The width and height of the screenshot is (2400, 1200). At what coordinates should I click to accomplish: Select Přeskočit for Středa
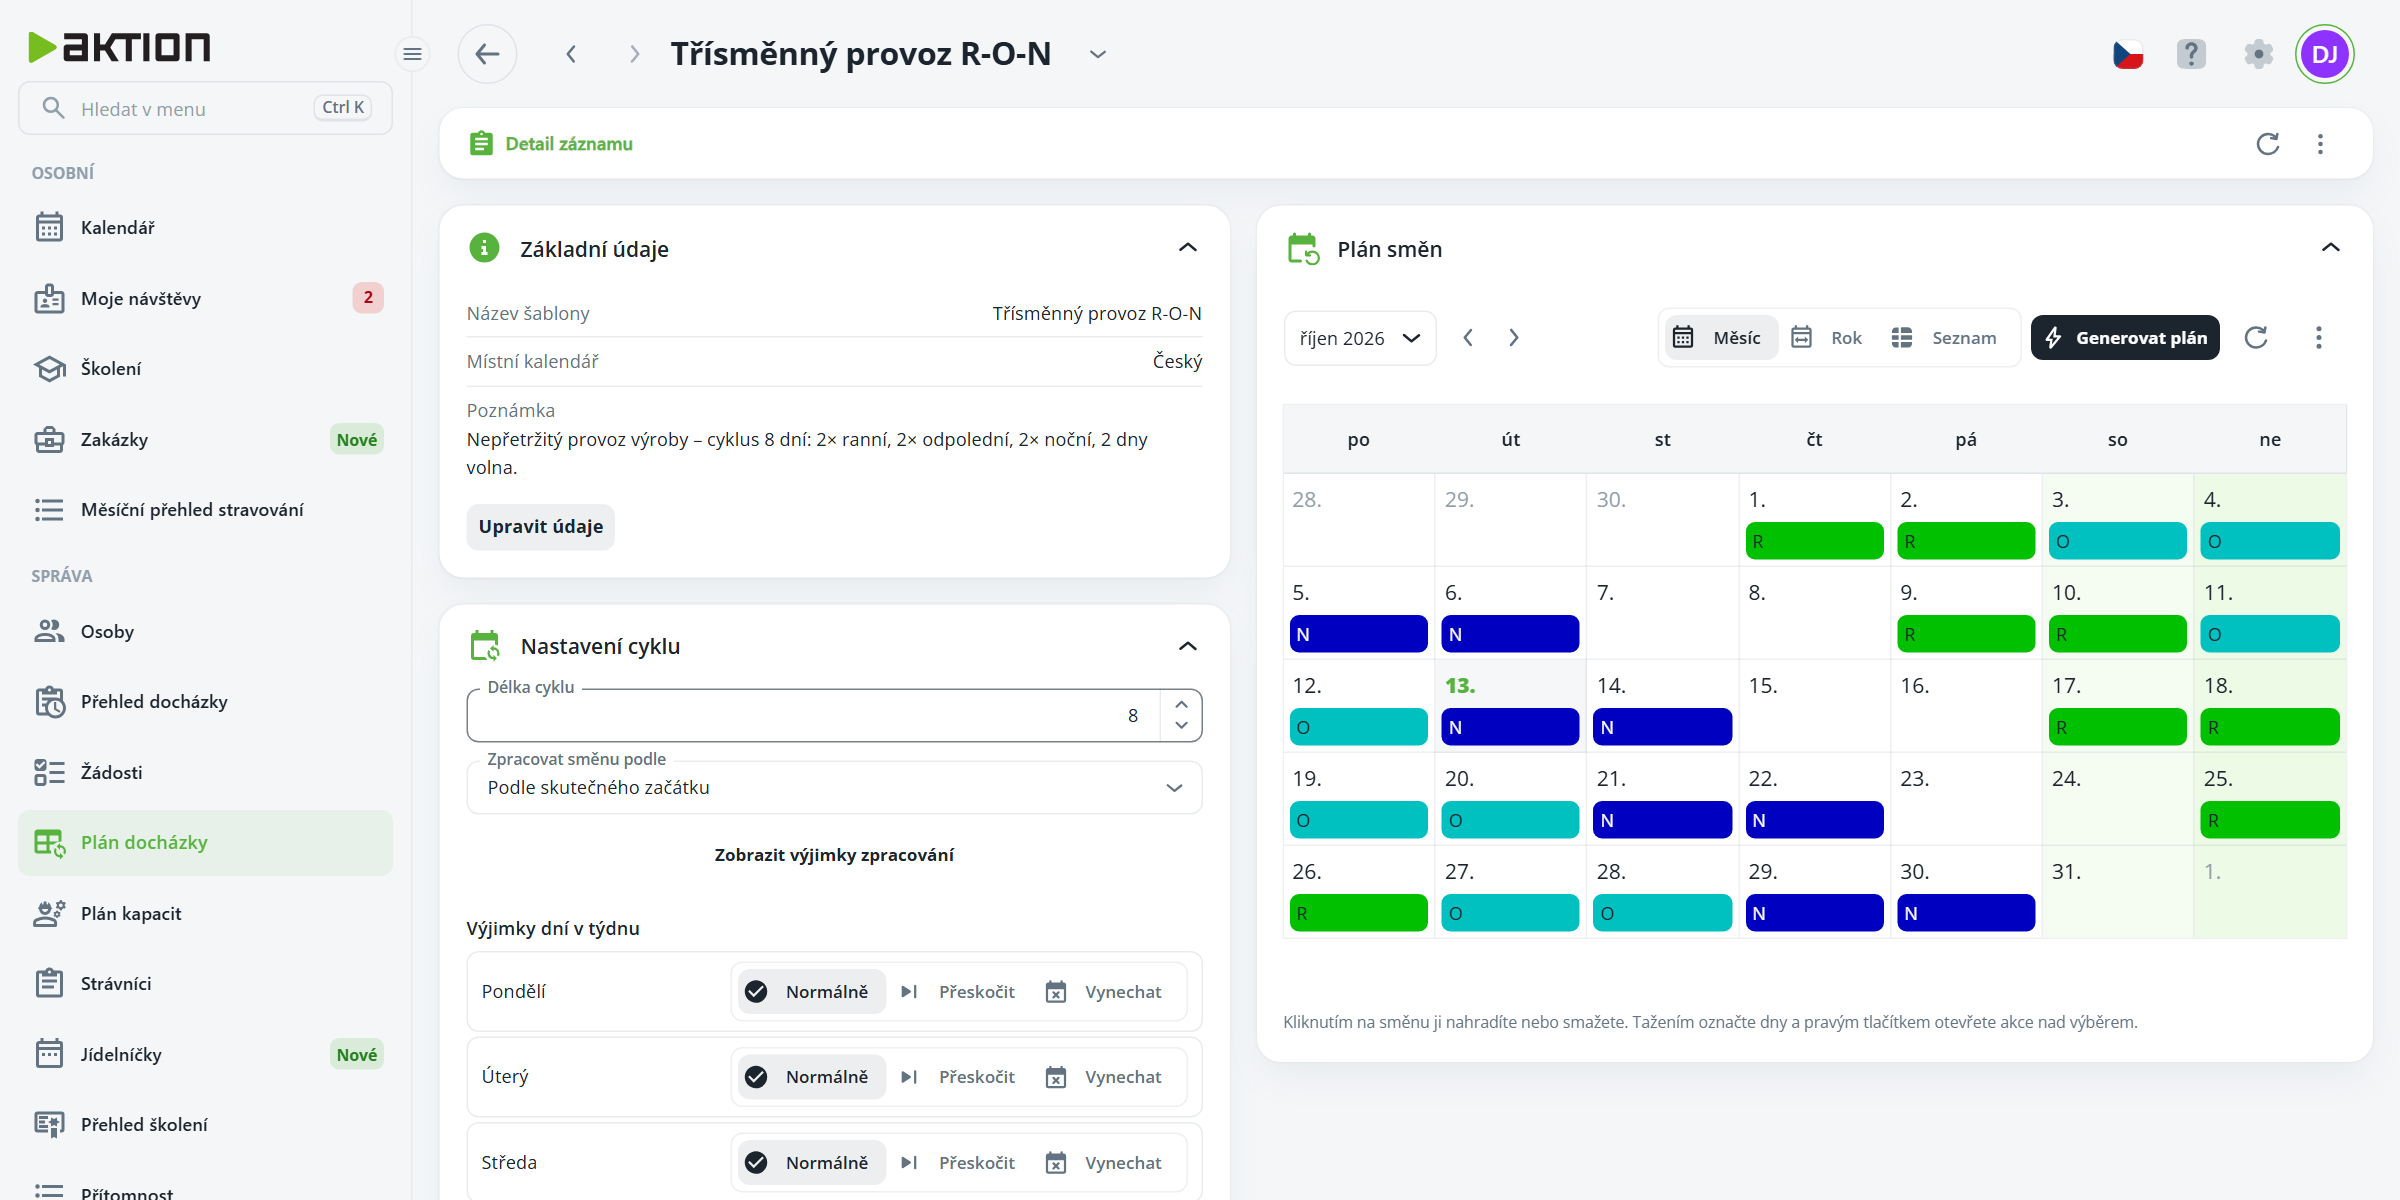959,1163
